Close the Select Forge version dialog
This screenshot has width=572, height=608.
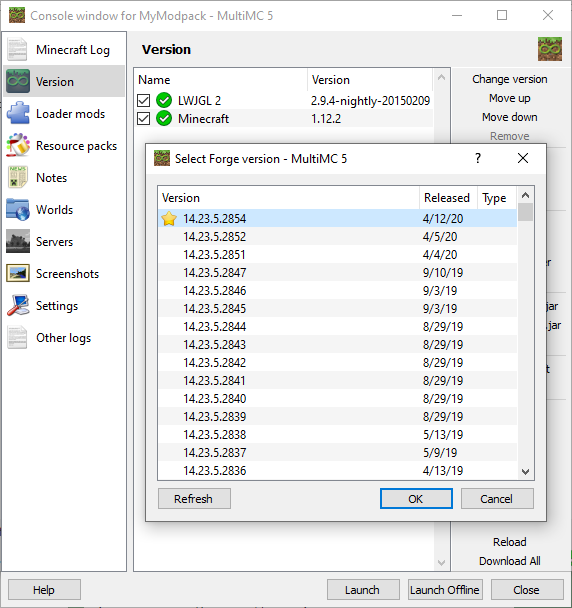(x=523, y=158)
